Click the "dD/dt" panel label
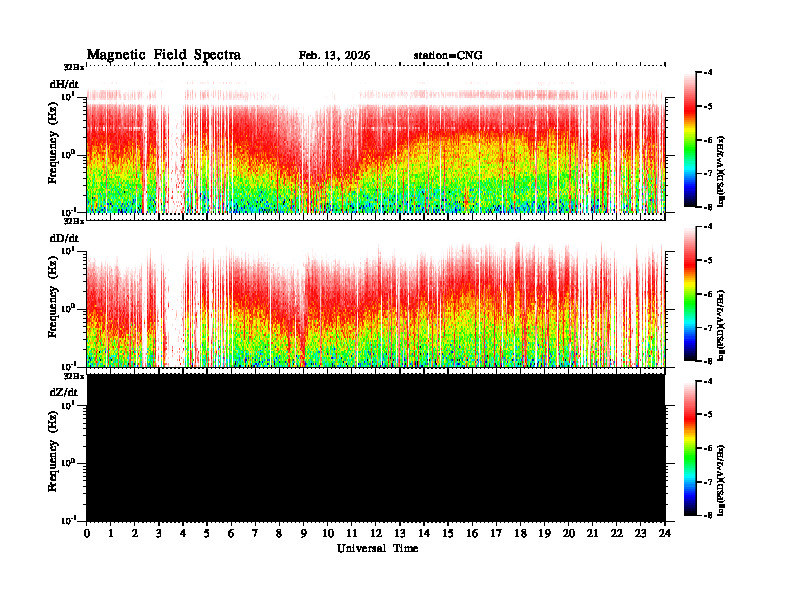The width and height of the screenshot is (792, 612). tap(64, 238)
